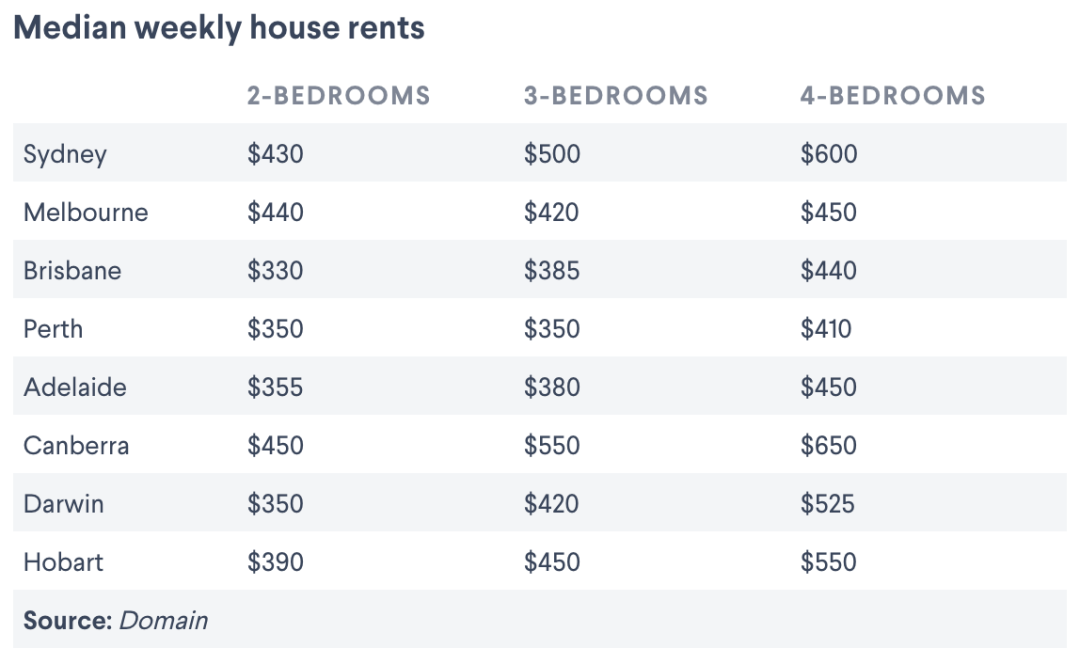
Task: Click the Perth row label
Action: tap(53, 329)
